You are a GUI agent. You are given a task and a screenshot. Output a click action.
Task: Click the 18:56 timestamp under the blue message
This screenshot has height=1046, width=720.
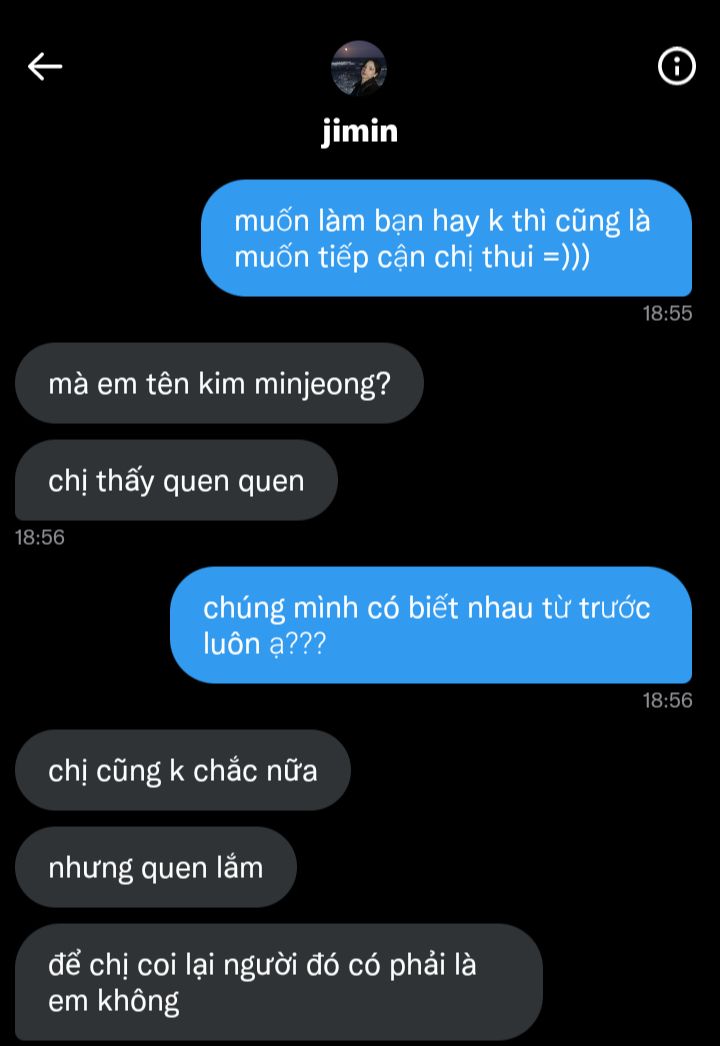[x=667, y=700]
